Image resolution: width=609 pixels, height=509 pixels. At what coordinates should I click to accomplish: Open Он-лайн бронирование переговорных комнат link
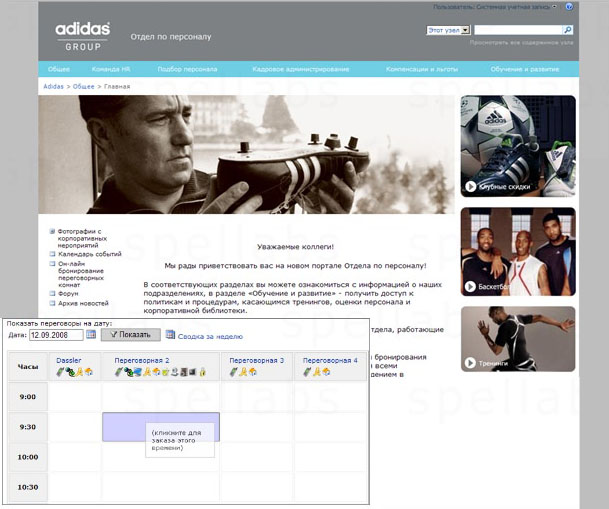pos(81,274)
